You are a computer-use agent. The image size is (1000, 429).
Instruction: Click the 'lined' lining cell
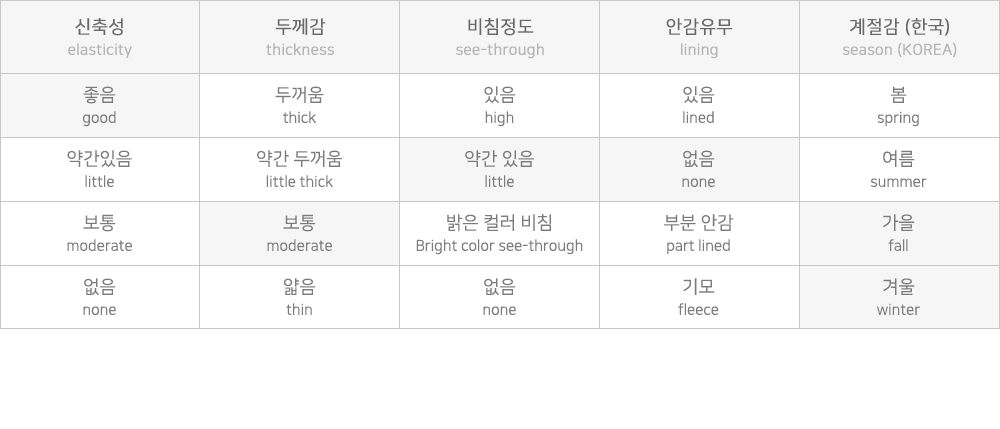(x=699, y=106)
